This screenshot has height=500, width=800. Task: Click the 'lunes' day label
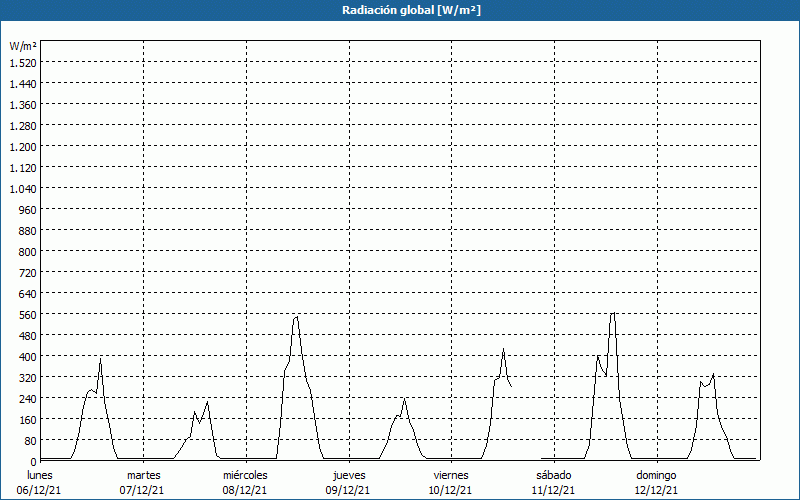(x=40, y=475)
